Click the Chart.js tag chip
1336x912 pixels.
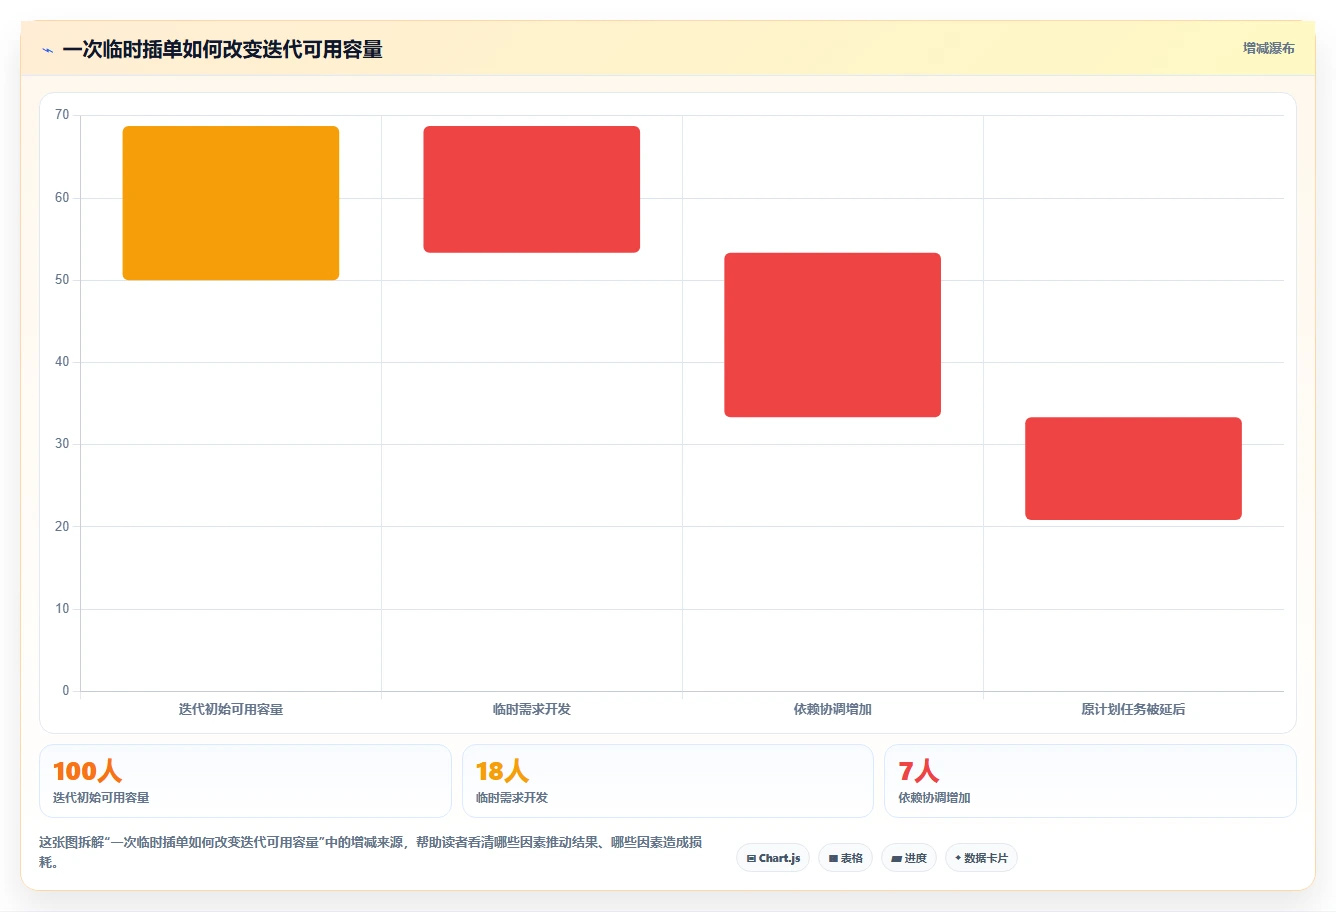pyautogui.click(x=773, y=858)
